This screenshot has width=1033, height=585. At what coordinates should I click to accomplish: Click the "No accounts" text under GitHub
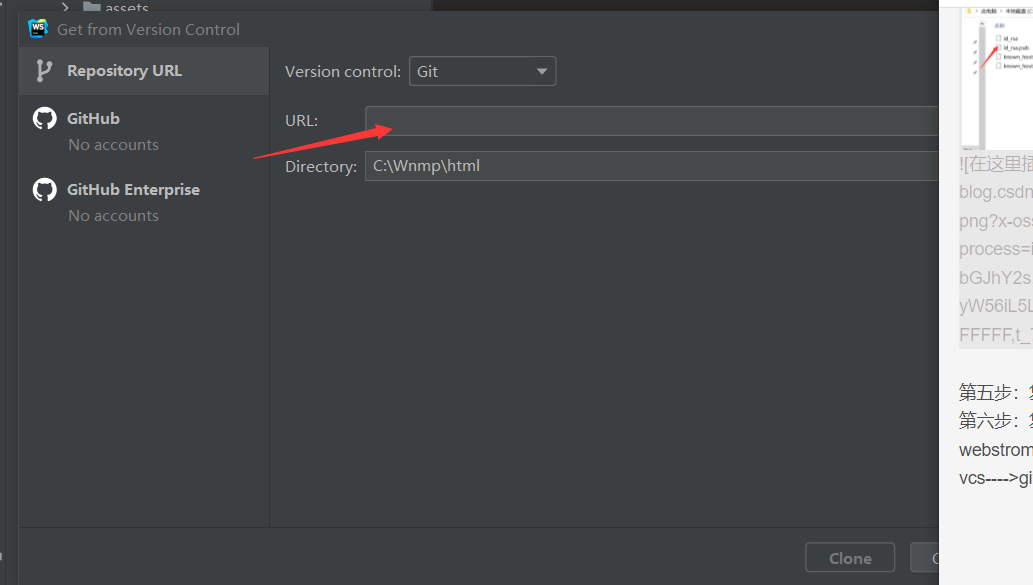[x=113, y=145]
